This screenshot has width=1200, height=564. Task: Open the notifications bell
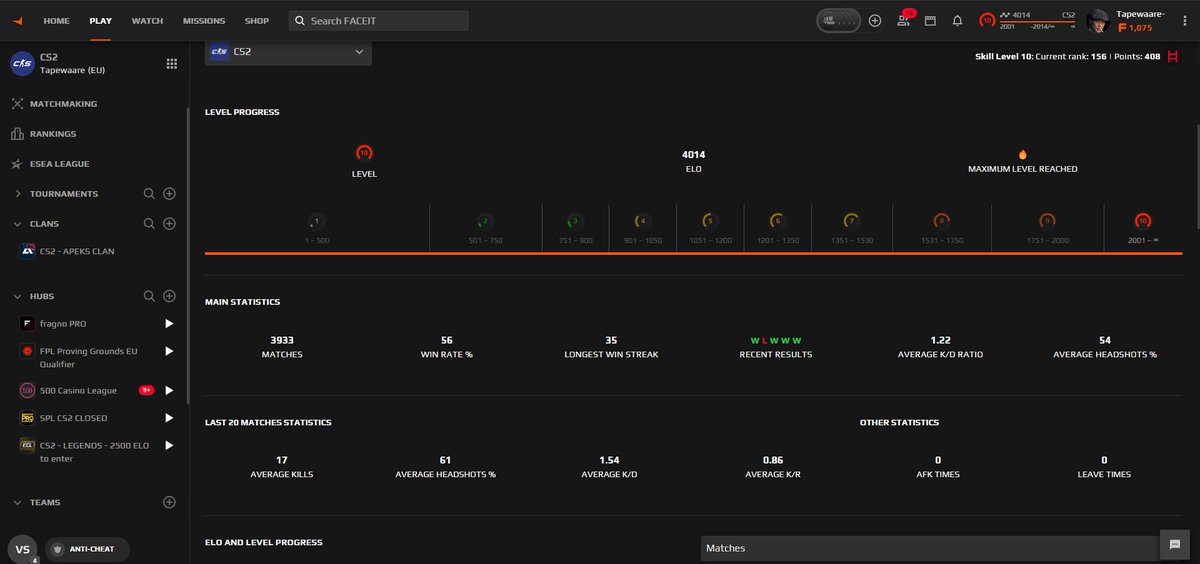click(x=957, y=20)
